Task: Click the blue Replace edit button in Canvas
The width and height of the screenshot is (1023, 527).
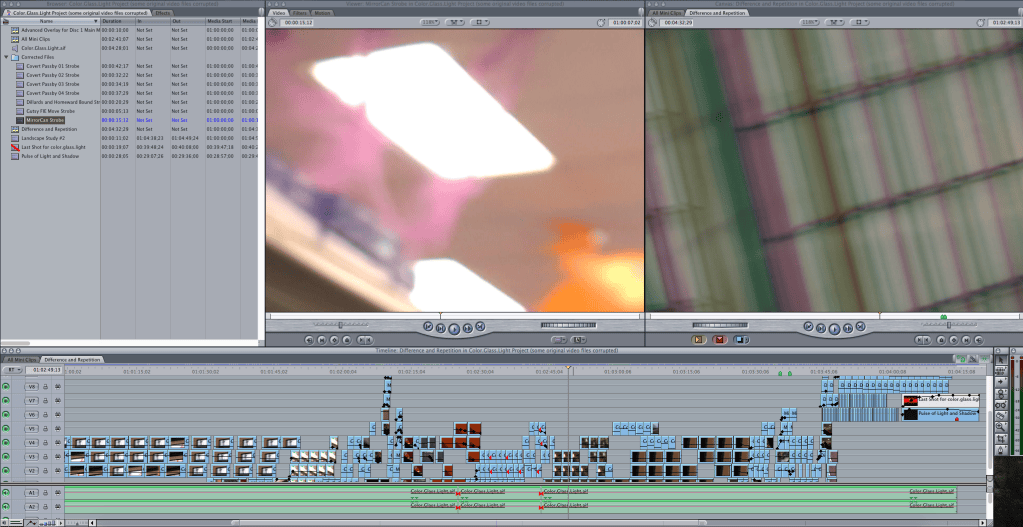Action: 741,339
